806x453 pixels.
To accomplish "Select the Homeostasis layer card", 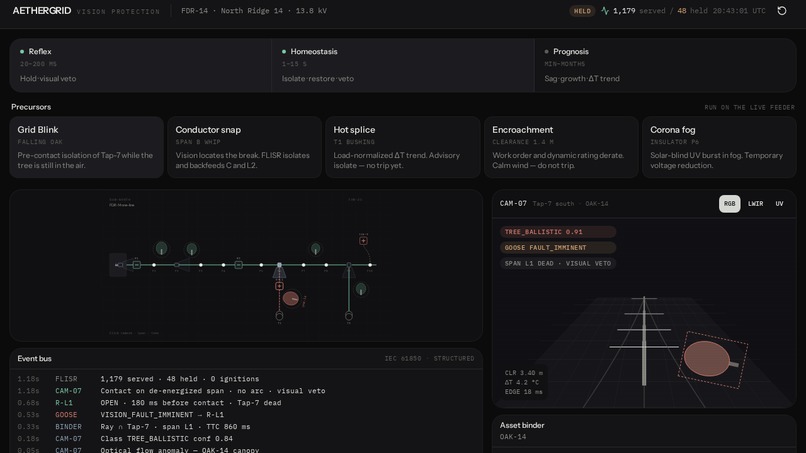I will [x=402, y=65].
